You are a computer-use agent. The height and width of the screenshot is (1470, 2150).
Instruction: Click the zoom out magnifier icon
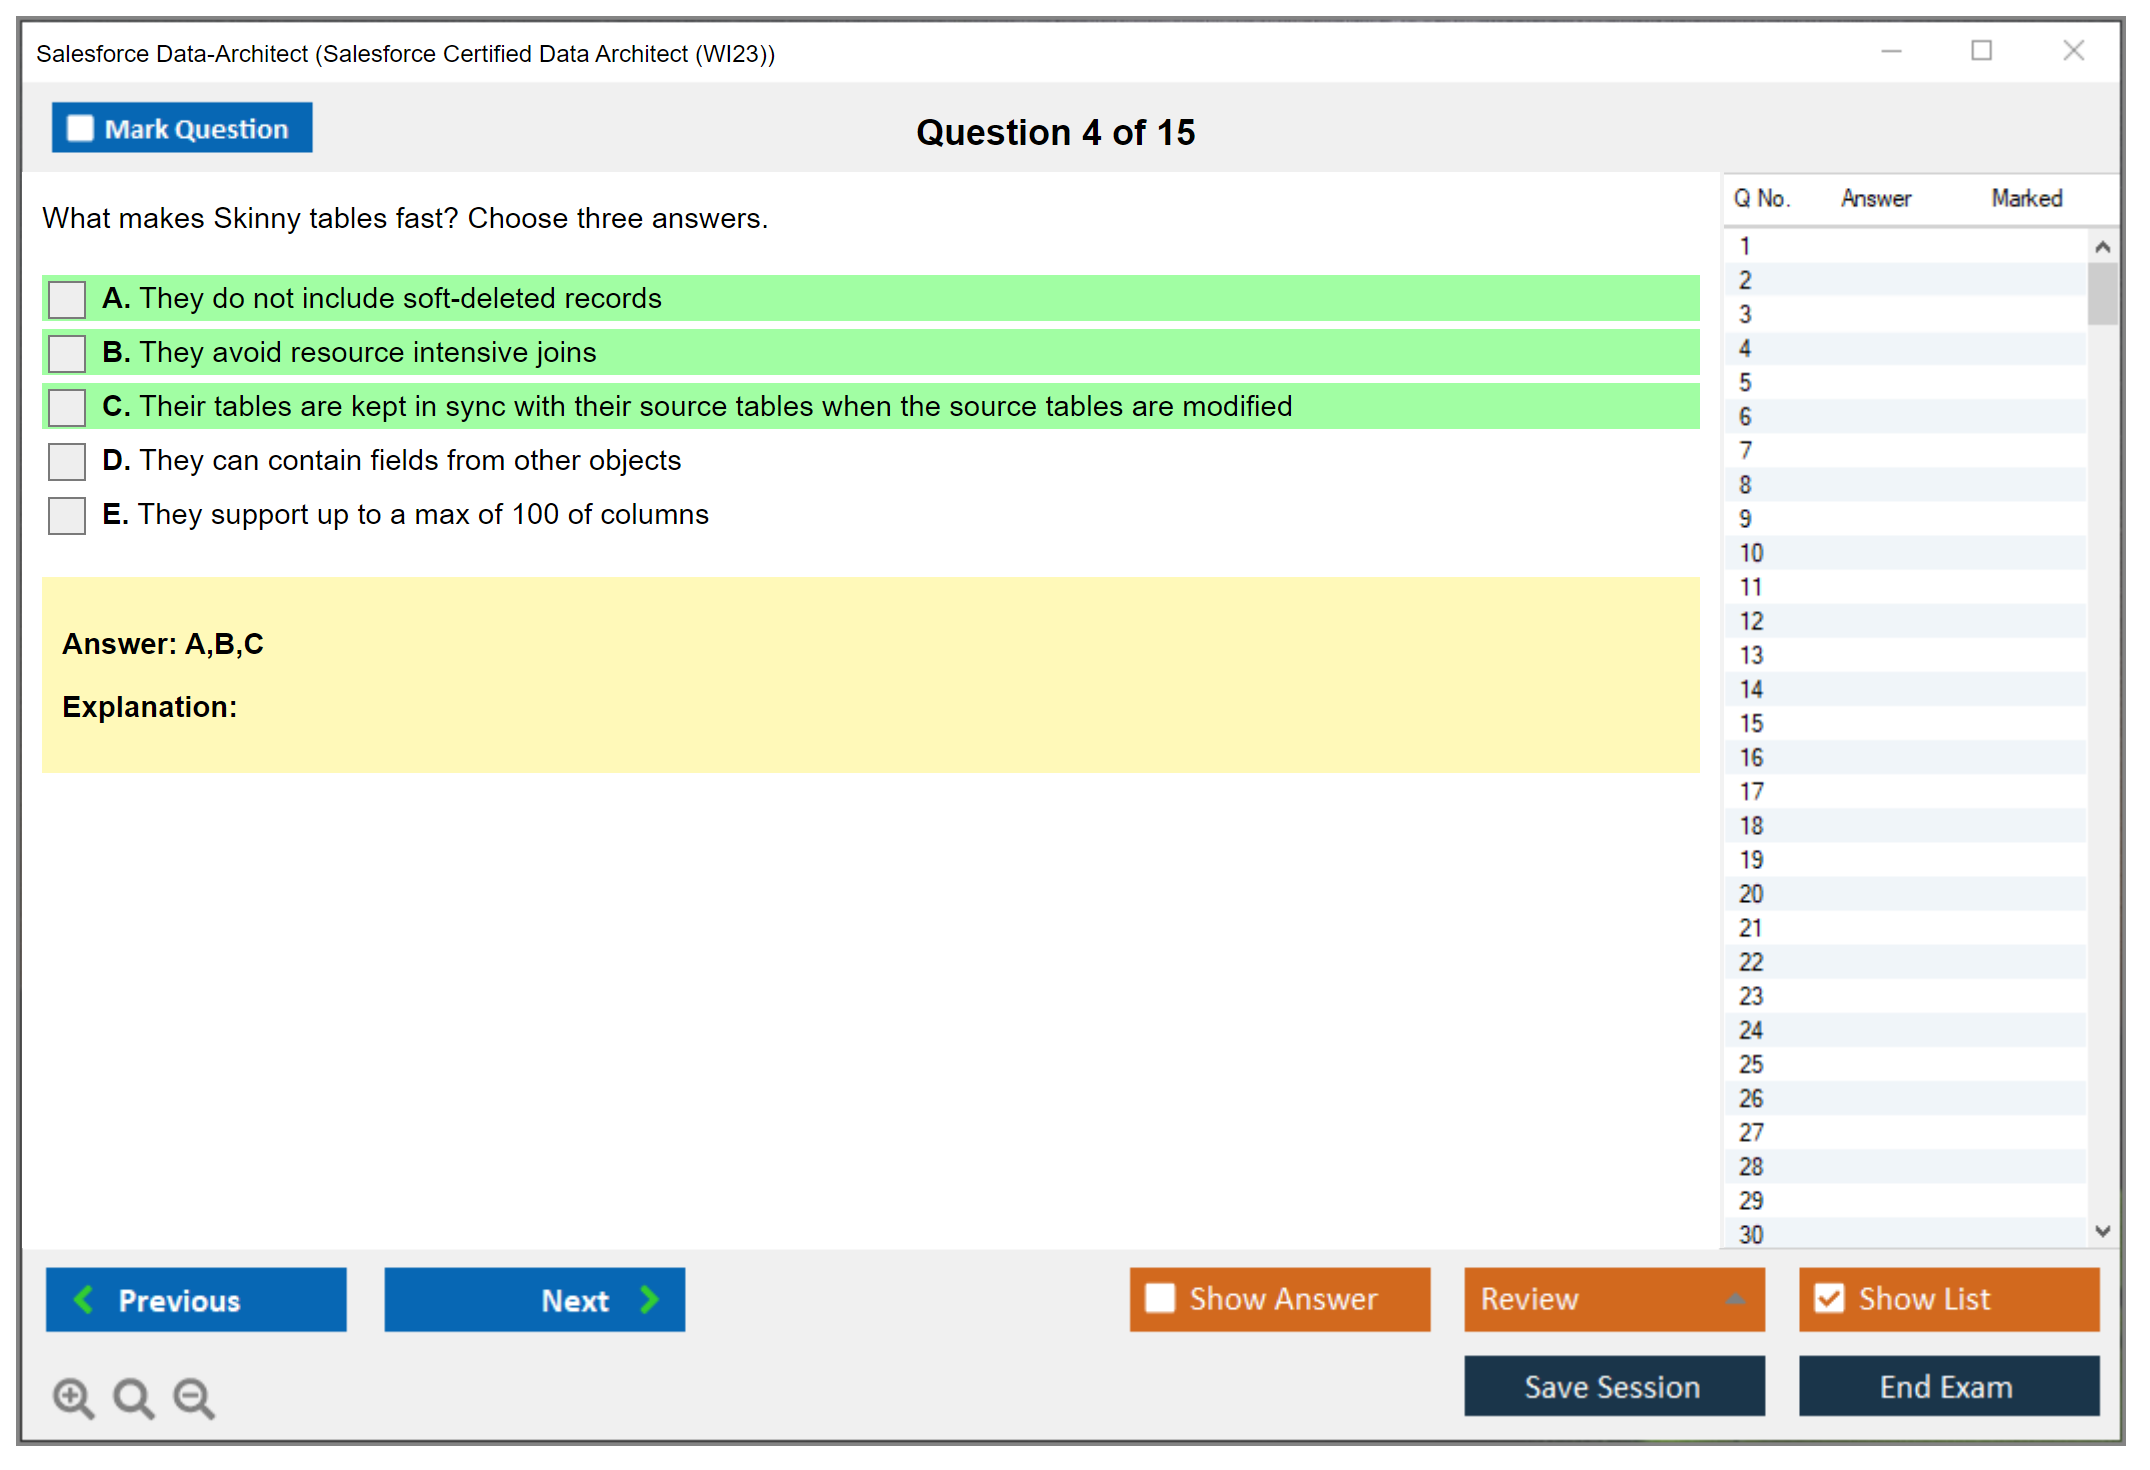click(194, 1397)
